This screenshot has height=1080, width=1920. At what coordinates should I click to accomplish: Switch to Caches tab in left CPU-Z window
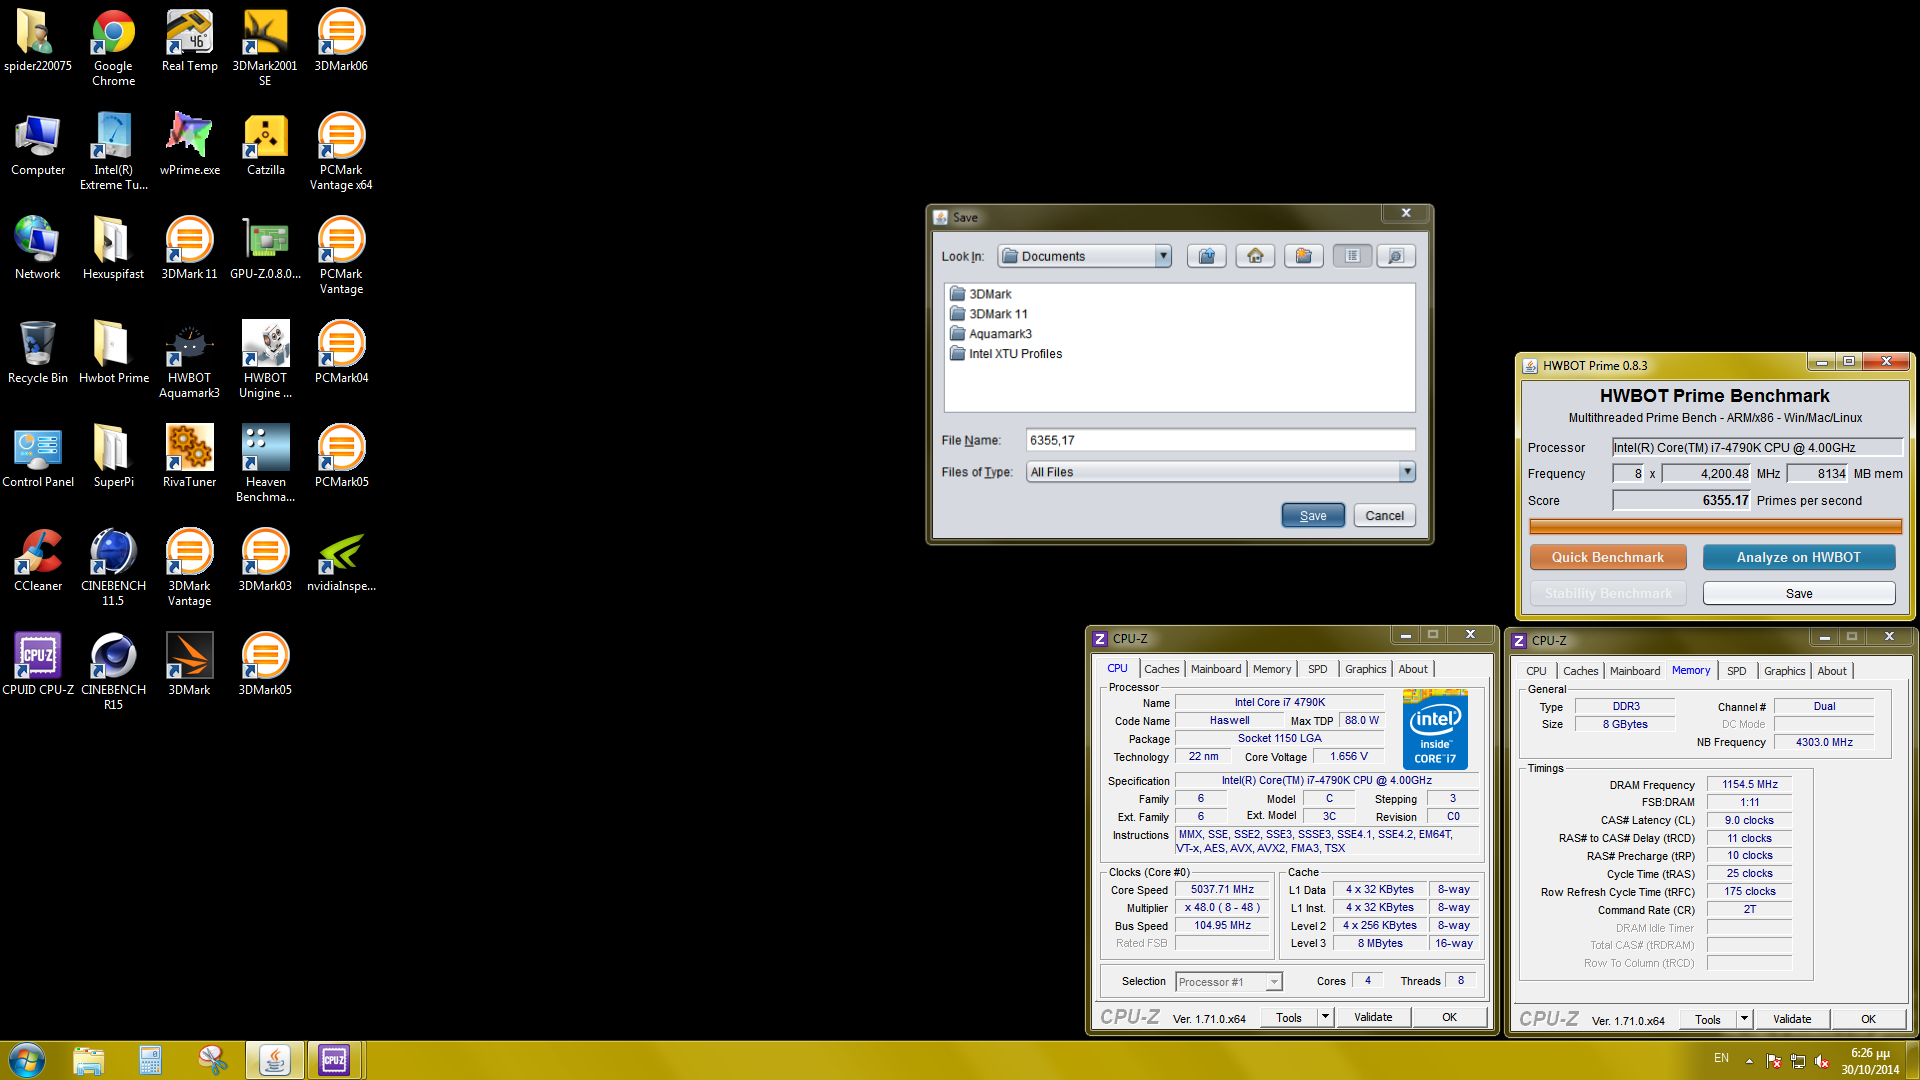(1161, 669)
